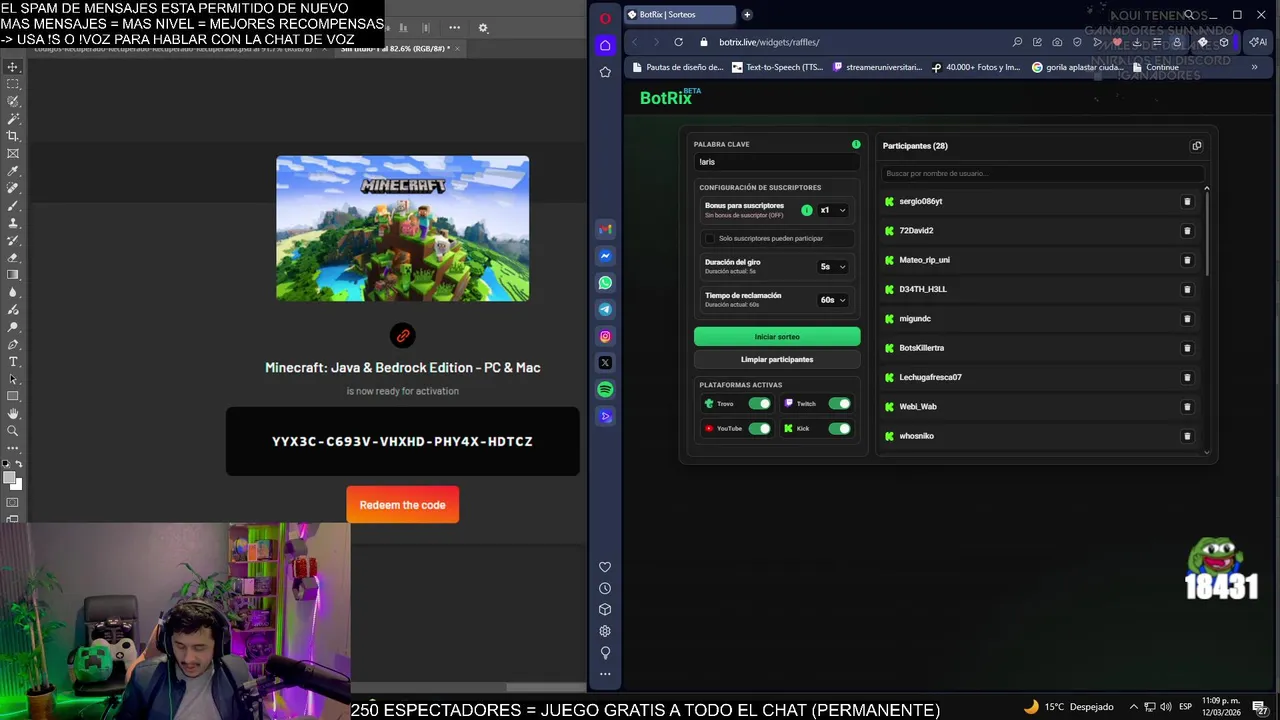The height and width of the screenshot is (720, 1280).
Task: Delete participant migundc with trash icon
Action: (1187, 318)
